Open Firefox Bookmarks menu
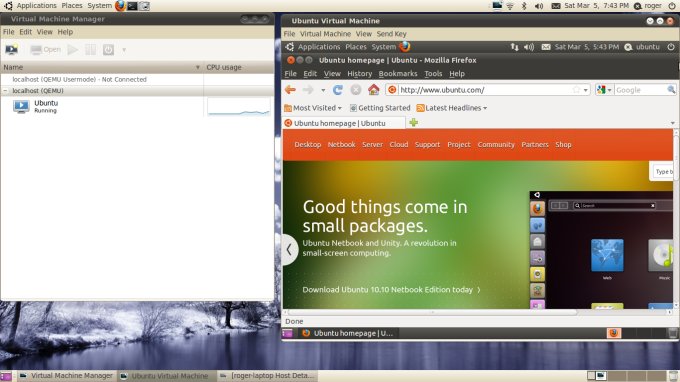This screenshot has width=680, height=382. (x=398, y=74)
